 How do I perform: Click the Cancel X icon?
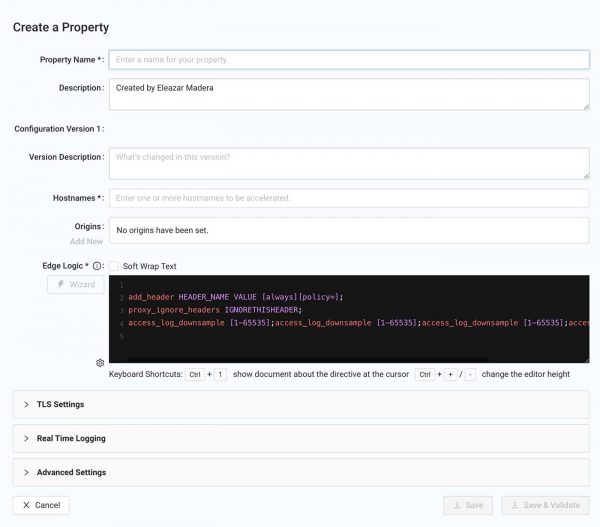(26, 505)
